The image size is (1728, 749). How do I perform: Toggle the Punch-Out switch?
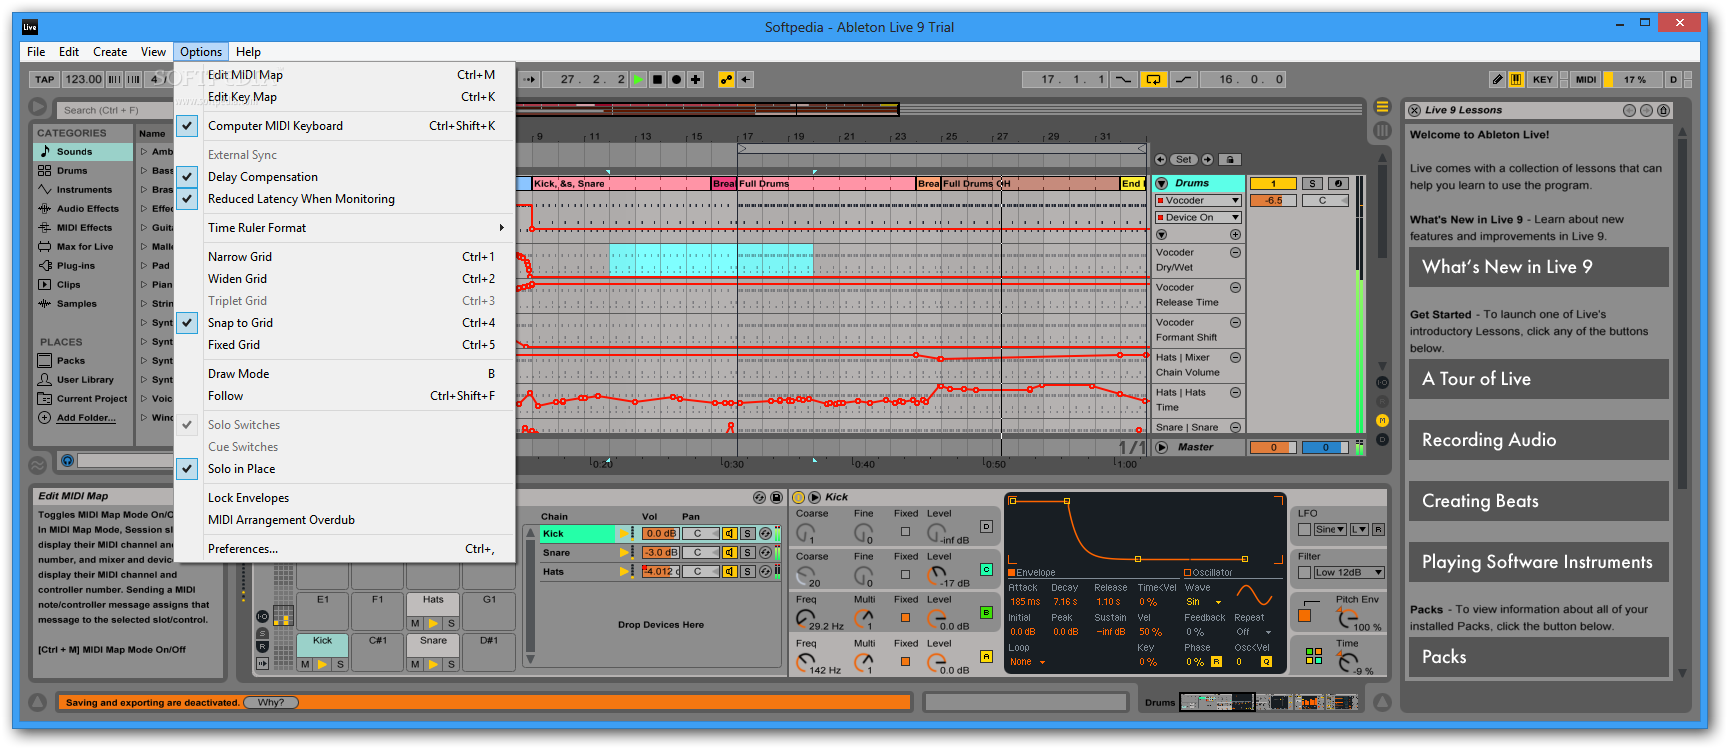click(1183, 79)
